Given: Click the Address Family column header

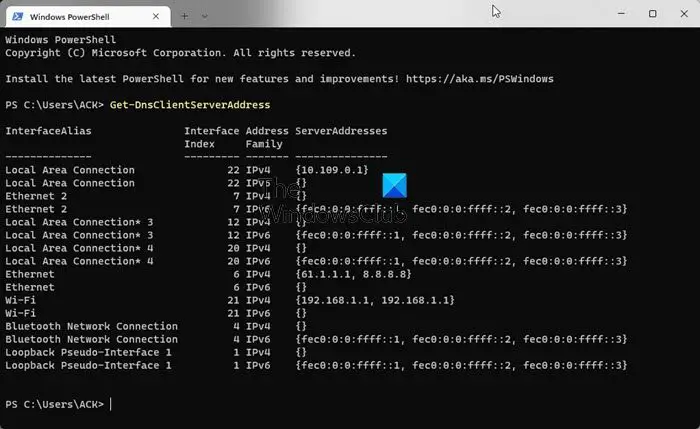Looking at the screenshot, I should 267,137.
